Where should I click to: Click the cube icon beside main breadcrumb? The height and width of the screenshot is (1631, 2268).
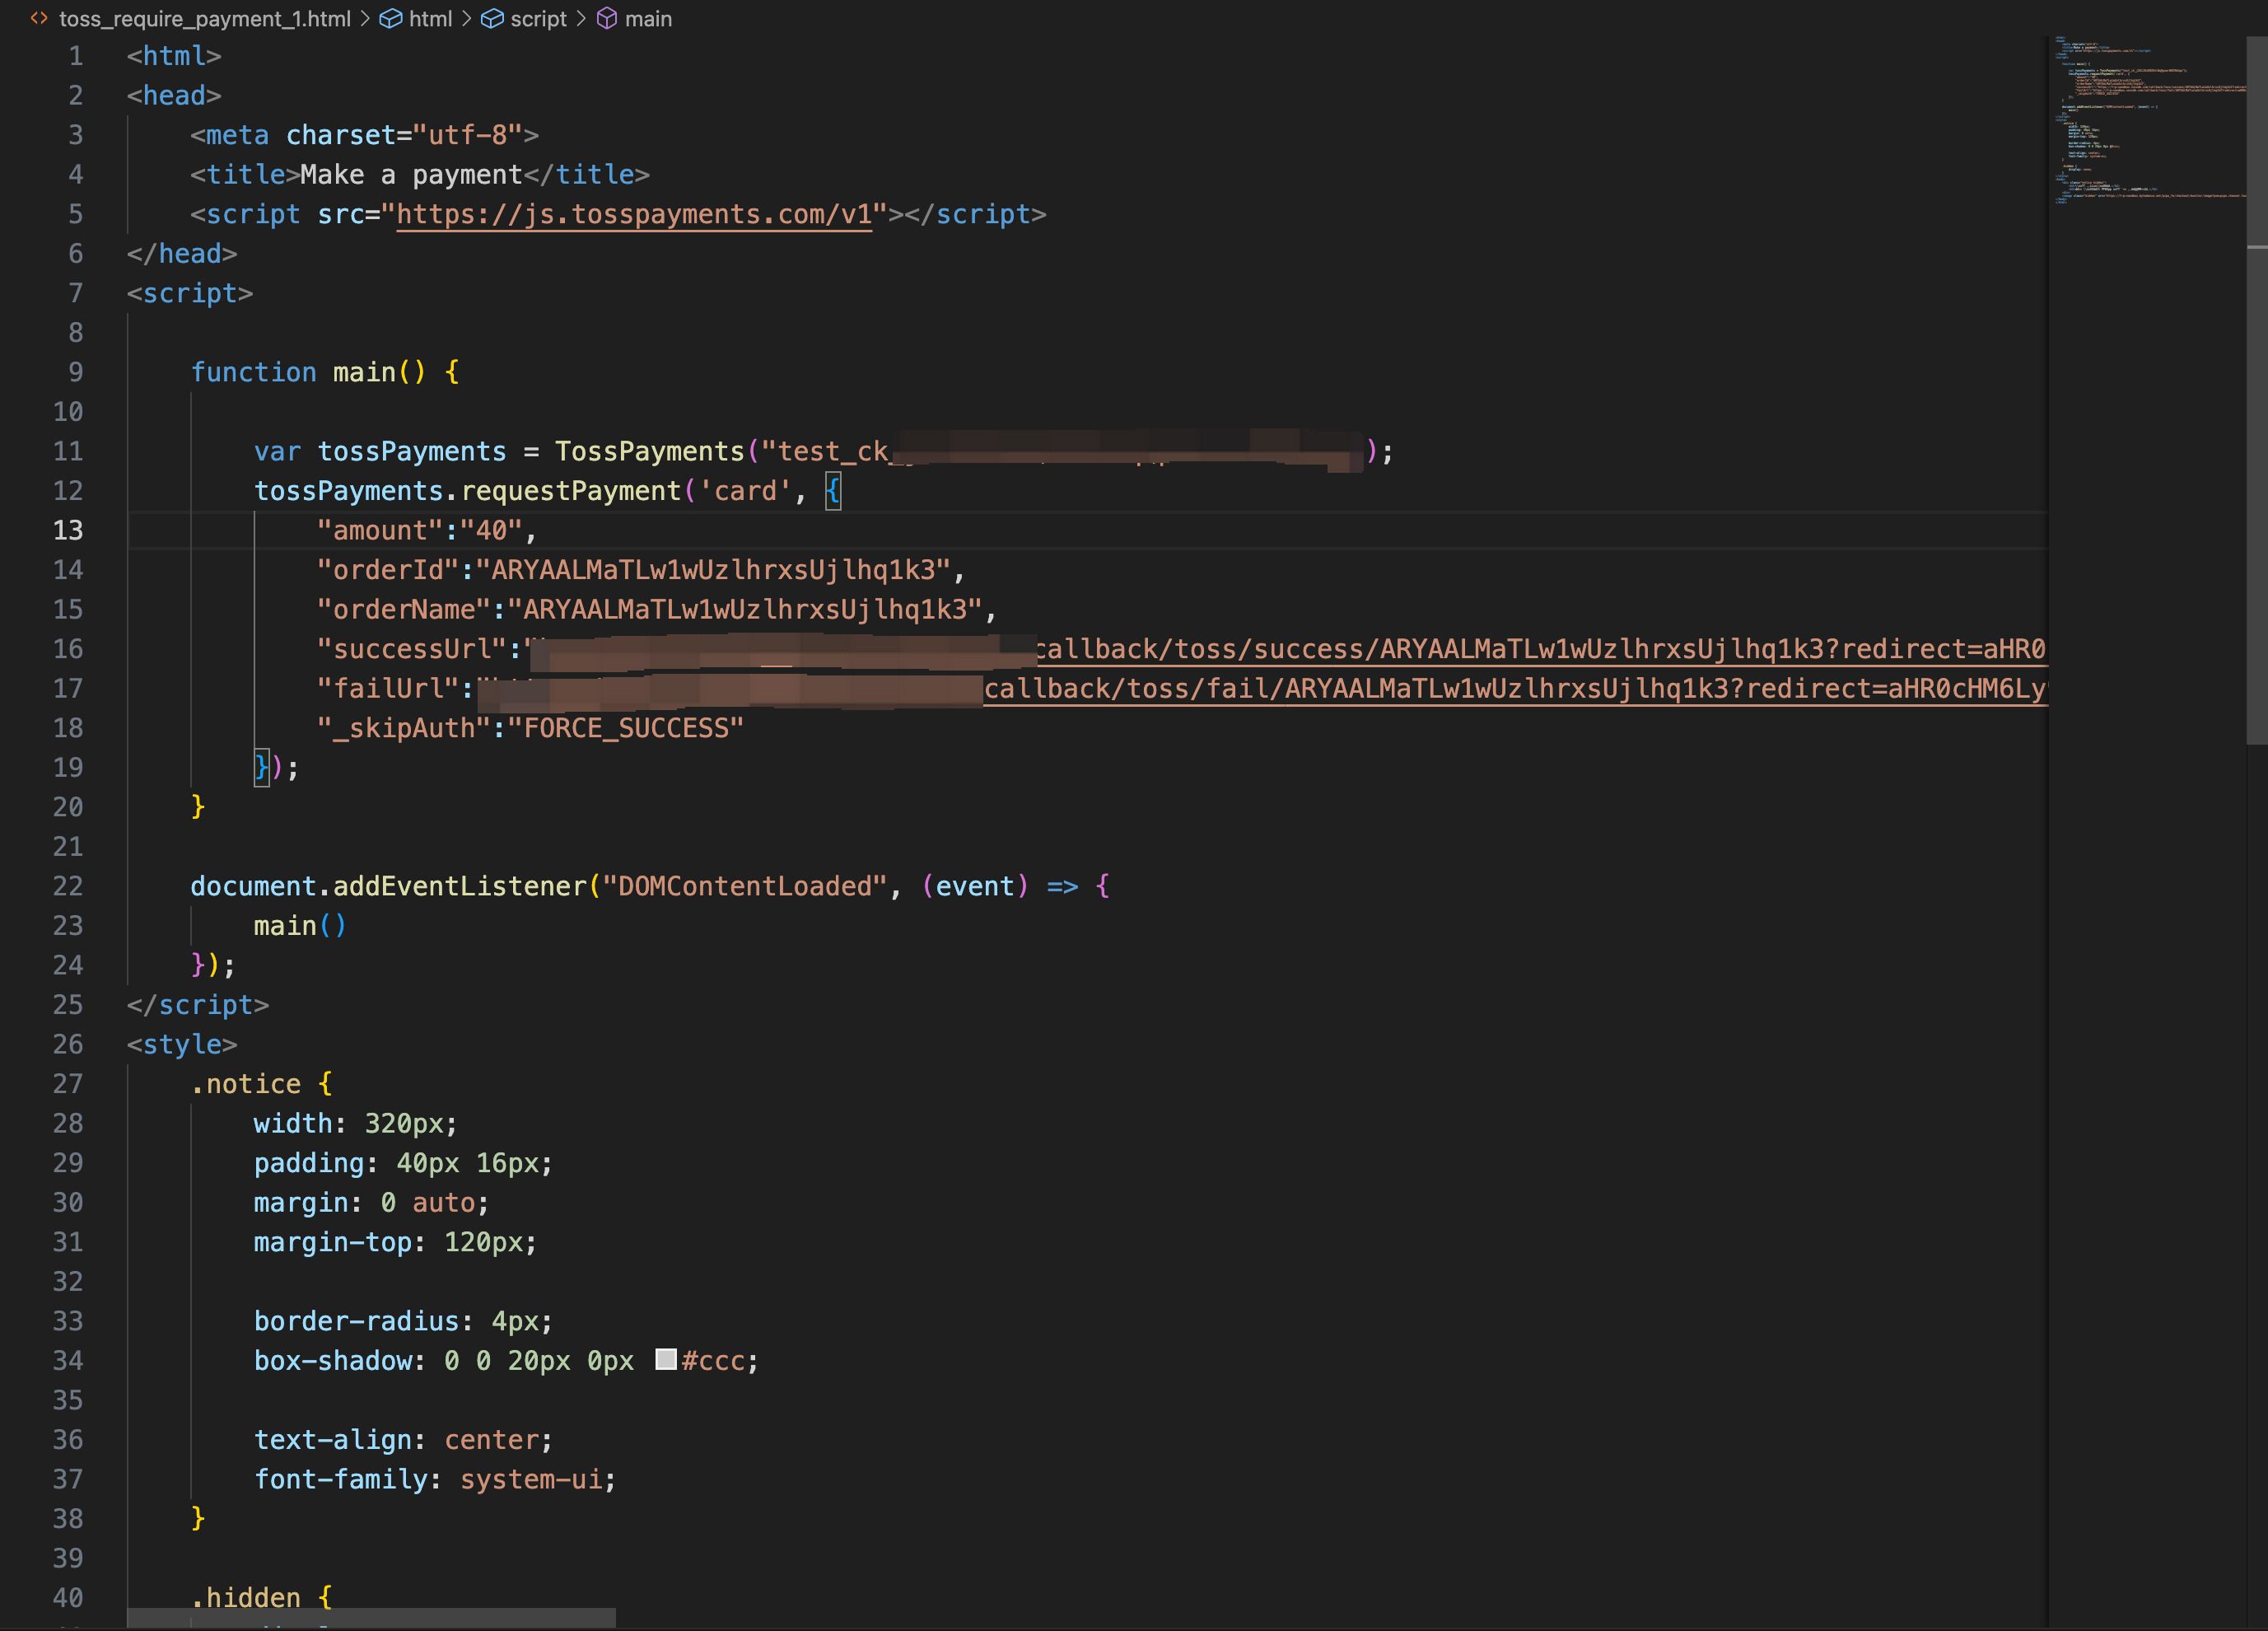pos(607,19)
